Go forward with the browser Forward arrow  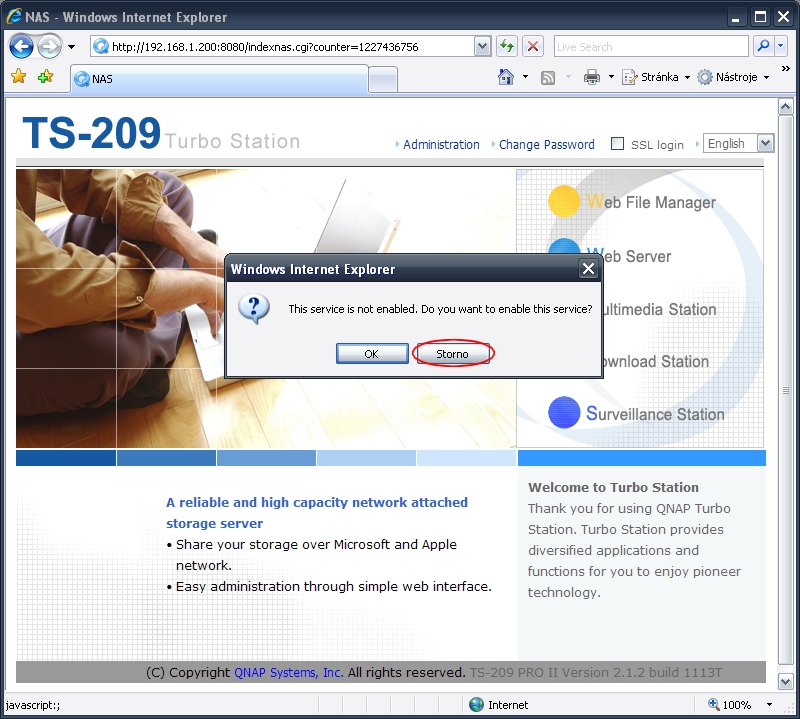point(49,47)
